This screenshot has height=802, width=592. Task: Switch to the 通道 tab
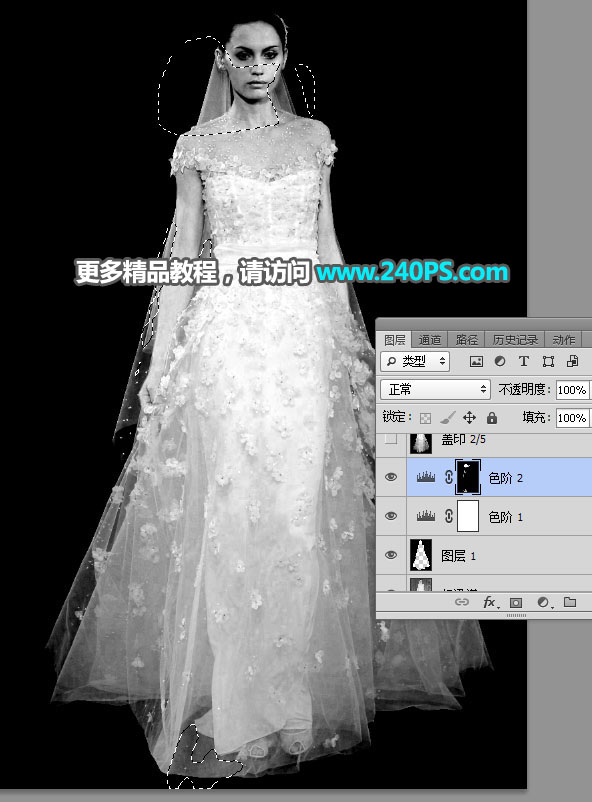429,340
